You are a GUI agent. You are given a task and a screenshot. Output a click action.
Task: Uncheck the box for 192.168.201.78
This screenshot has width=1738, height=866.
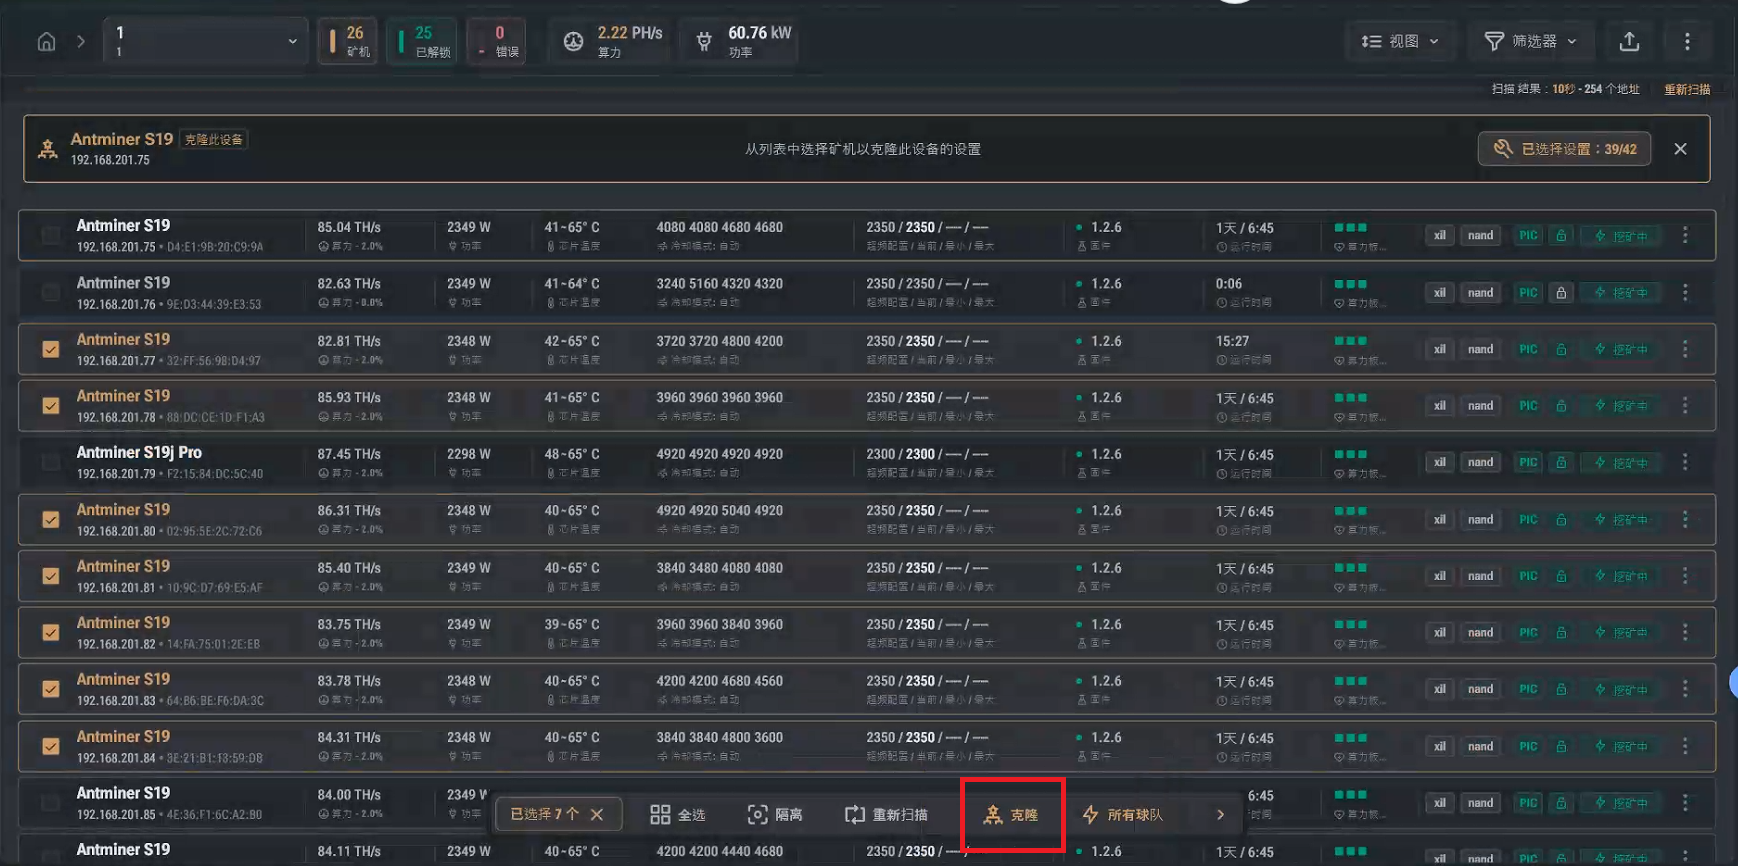51,406
